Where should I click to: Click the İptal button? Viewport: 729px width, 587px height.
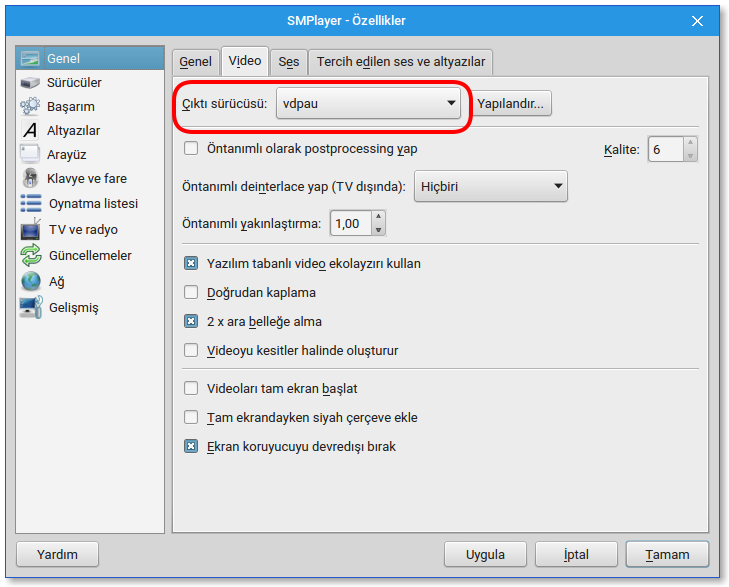(576, 554)
